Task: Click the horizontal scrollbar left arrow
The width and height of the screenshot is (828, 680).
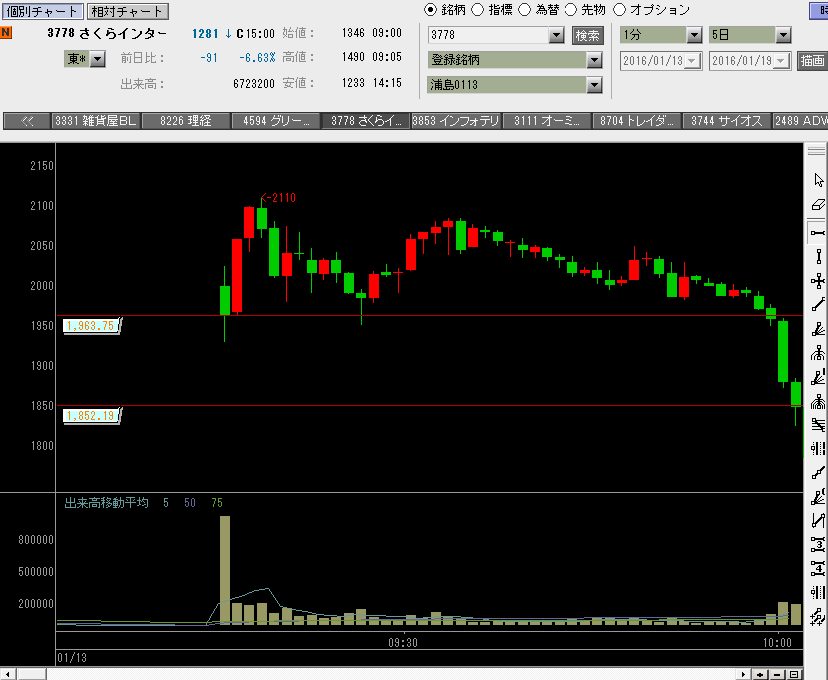Action: click(7, 674)
